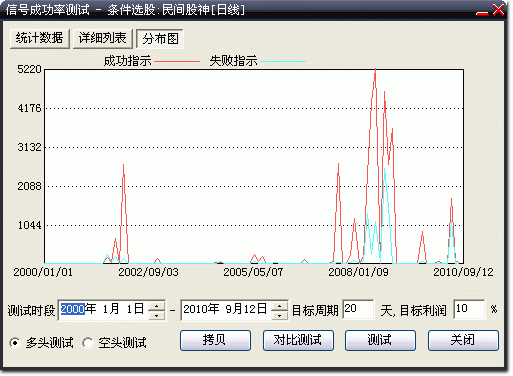
Task: Decrease the end date with down arrow
Action: click(280, 315)
